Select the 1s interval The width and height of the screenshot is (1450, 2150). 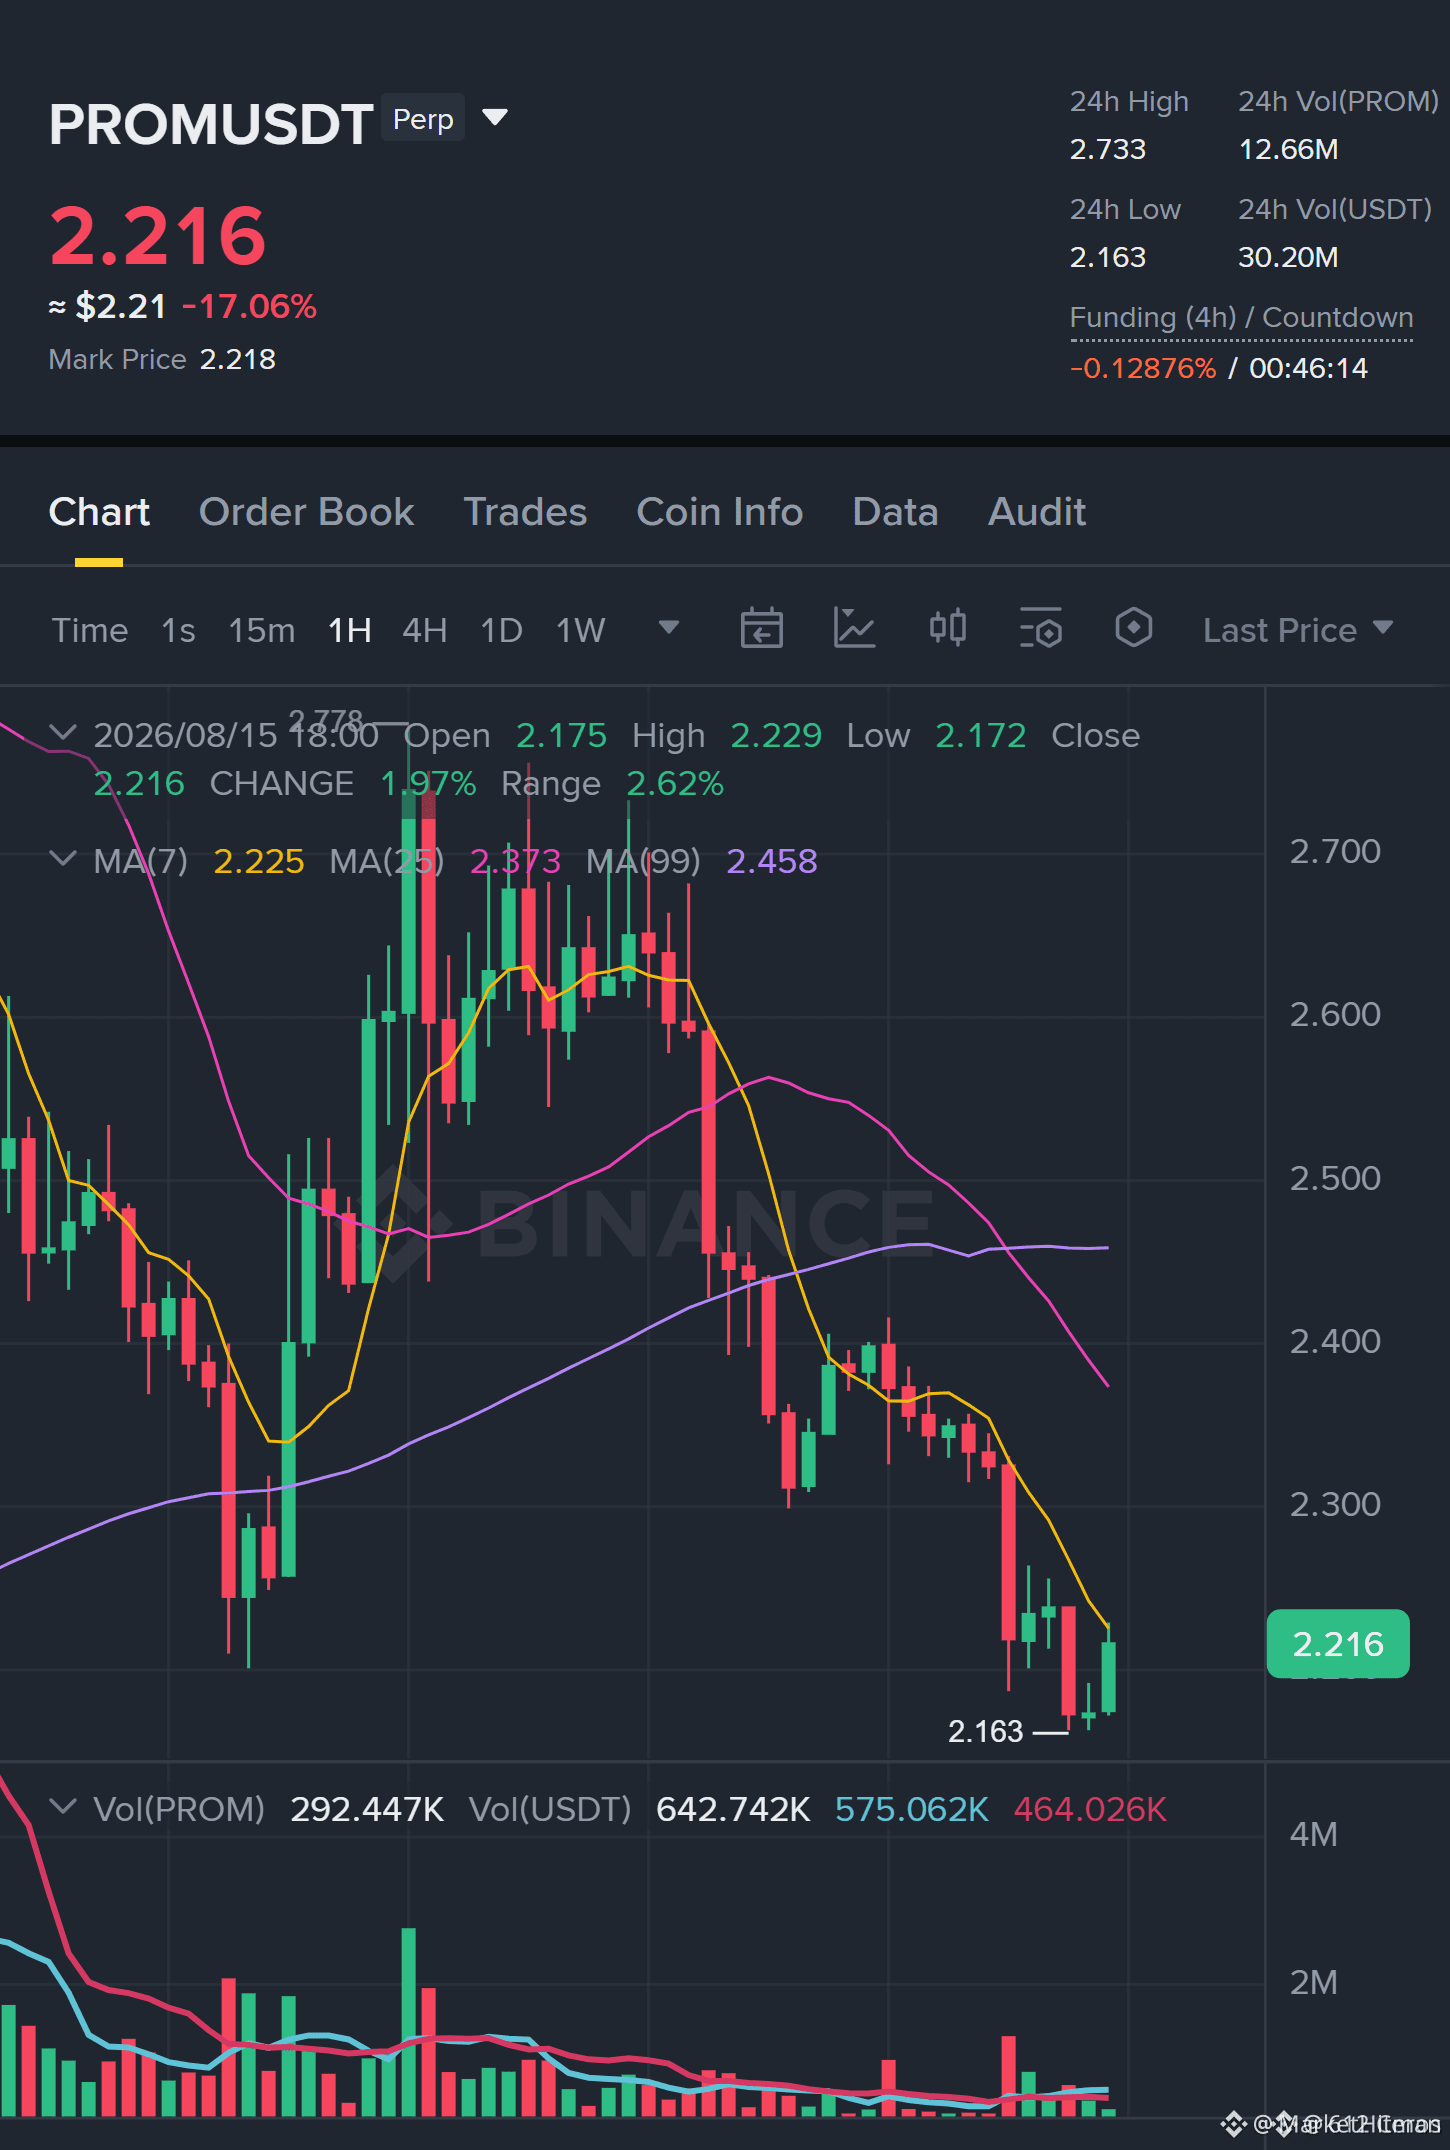(x=178, y=631)
